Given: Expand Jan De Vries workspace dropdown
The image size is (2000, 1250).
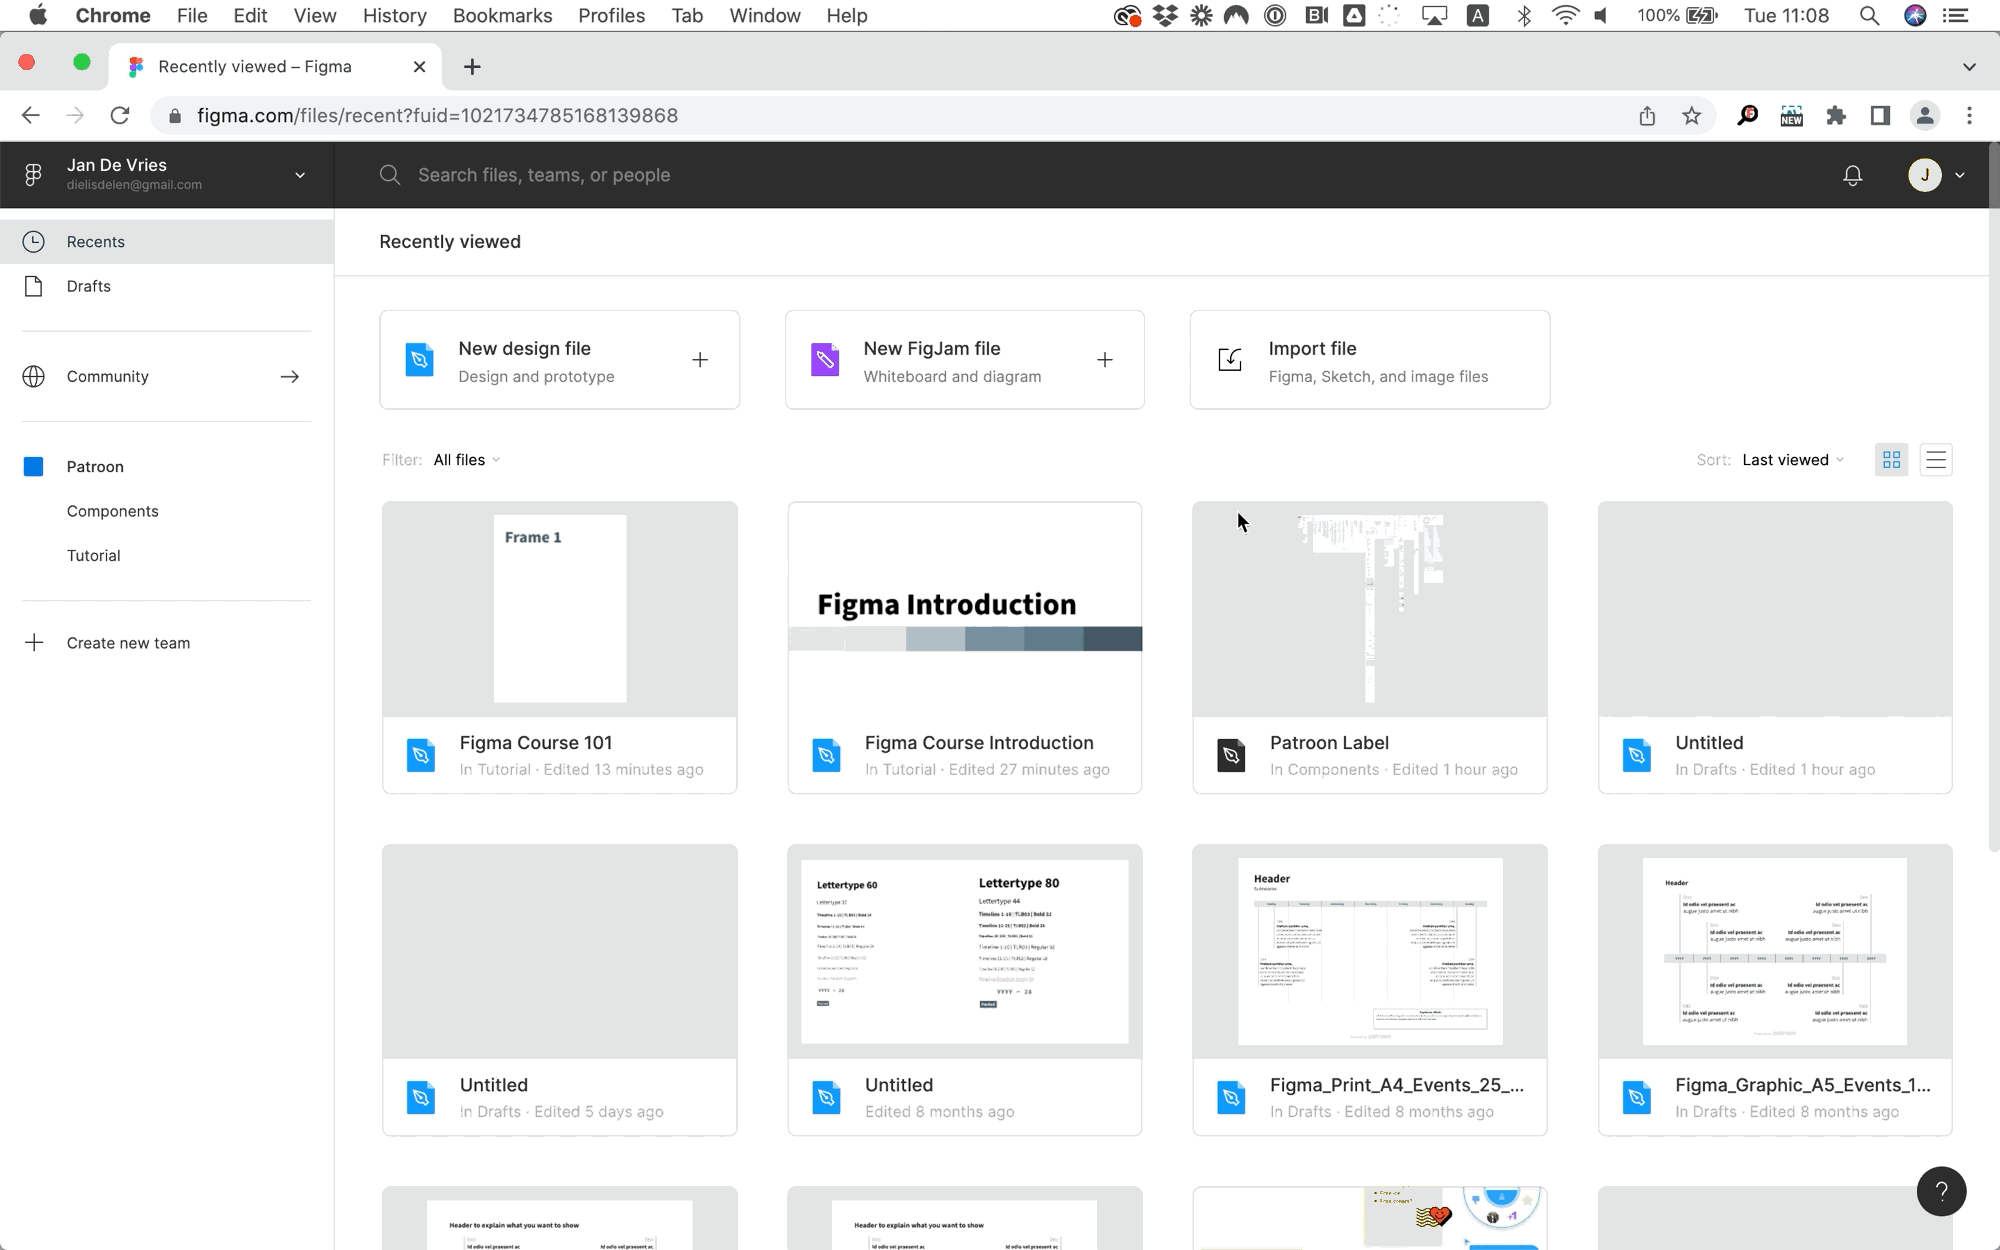Looking at the screenshot, I should pos(300,176).
